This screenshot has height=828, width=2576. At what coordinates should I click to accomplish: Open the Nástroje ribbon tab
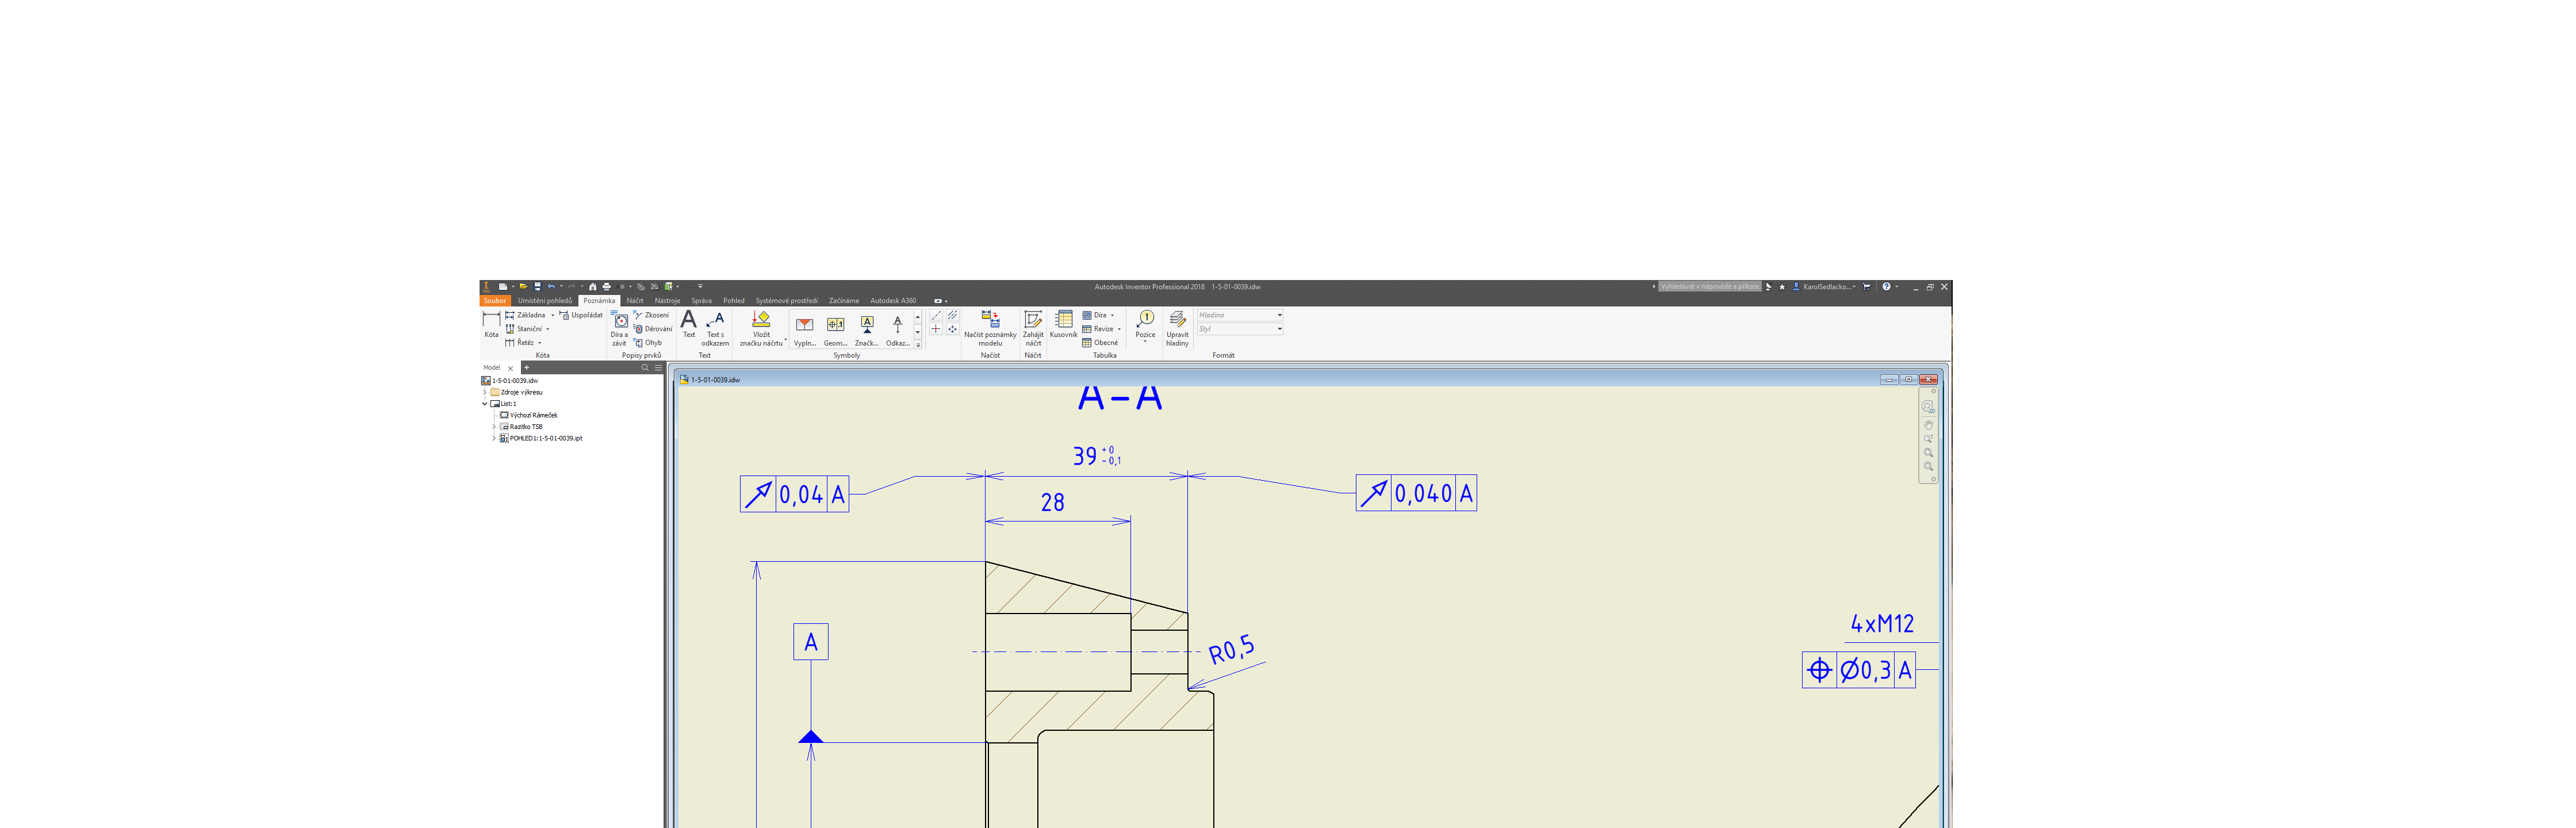[667, 301]
